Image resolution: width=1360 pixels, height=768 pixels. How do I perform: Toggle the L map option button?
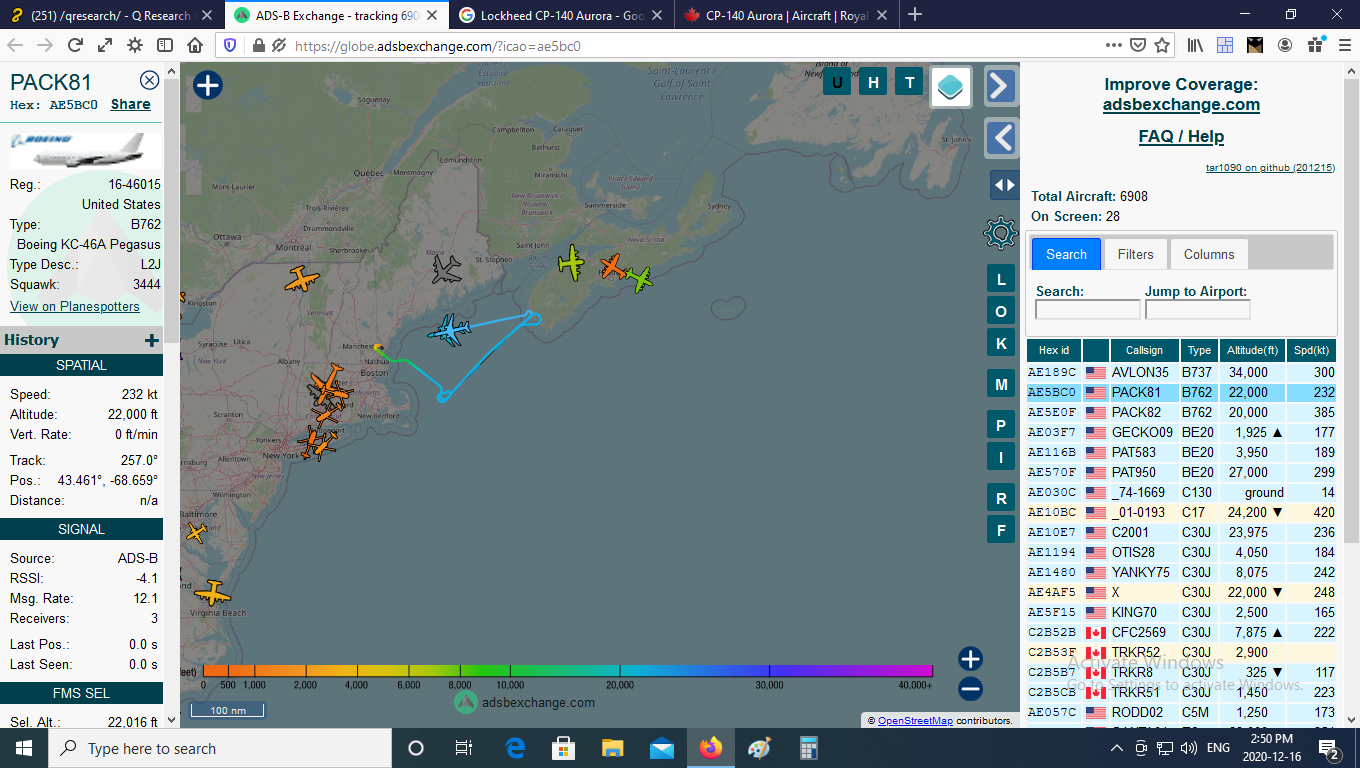1001,279
